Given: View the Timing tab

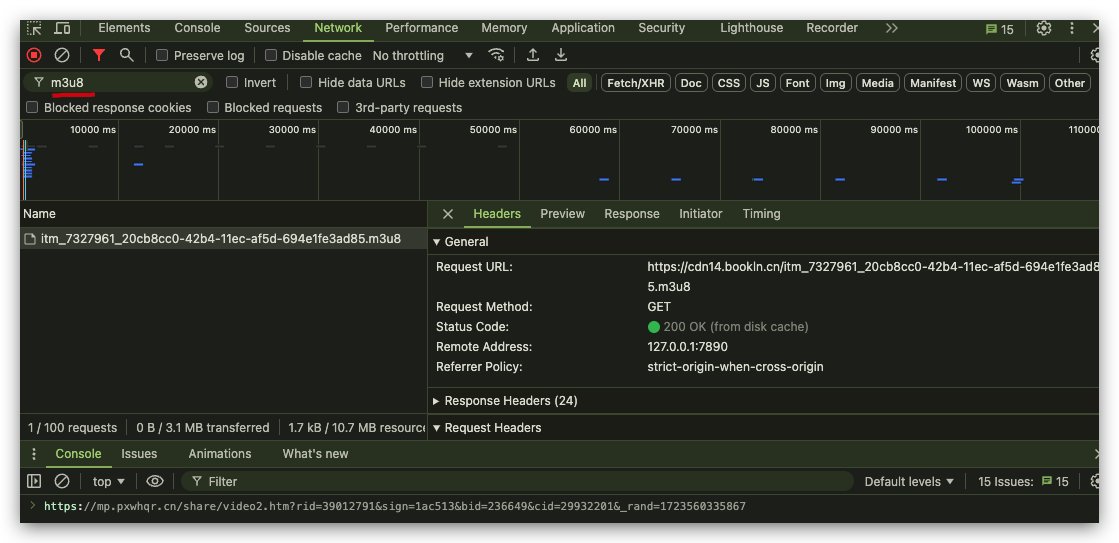Looking at the screenshot, I should click(x=761, y=214).
